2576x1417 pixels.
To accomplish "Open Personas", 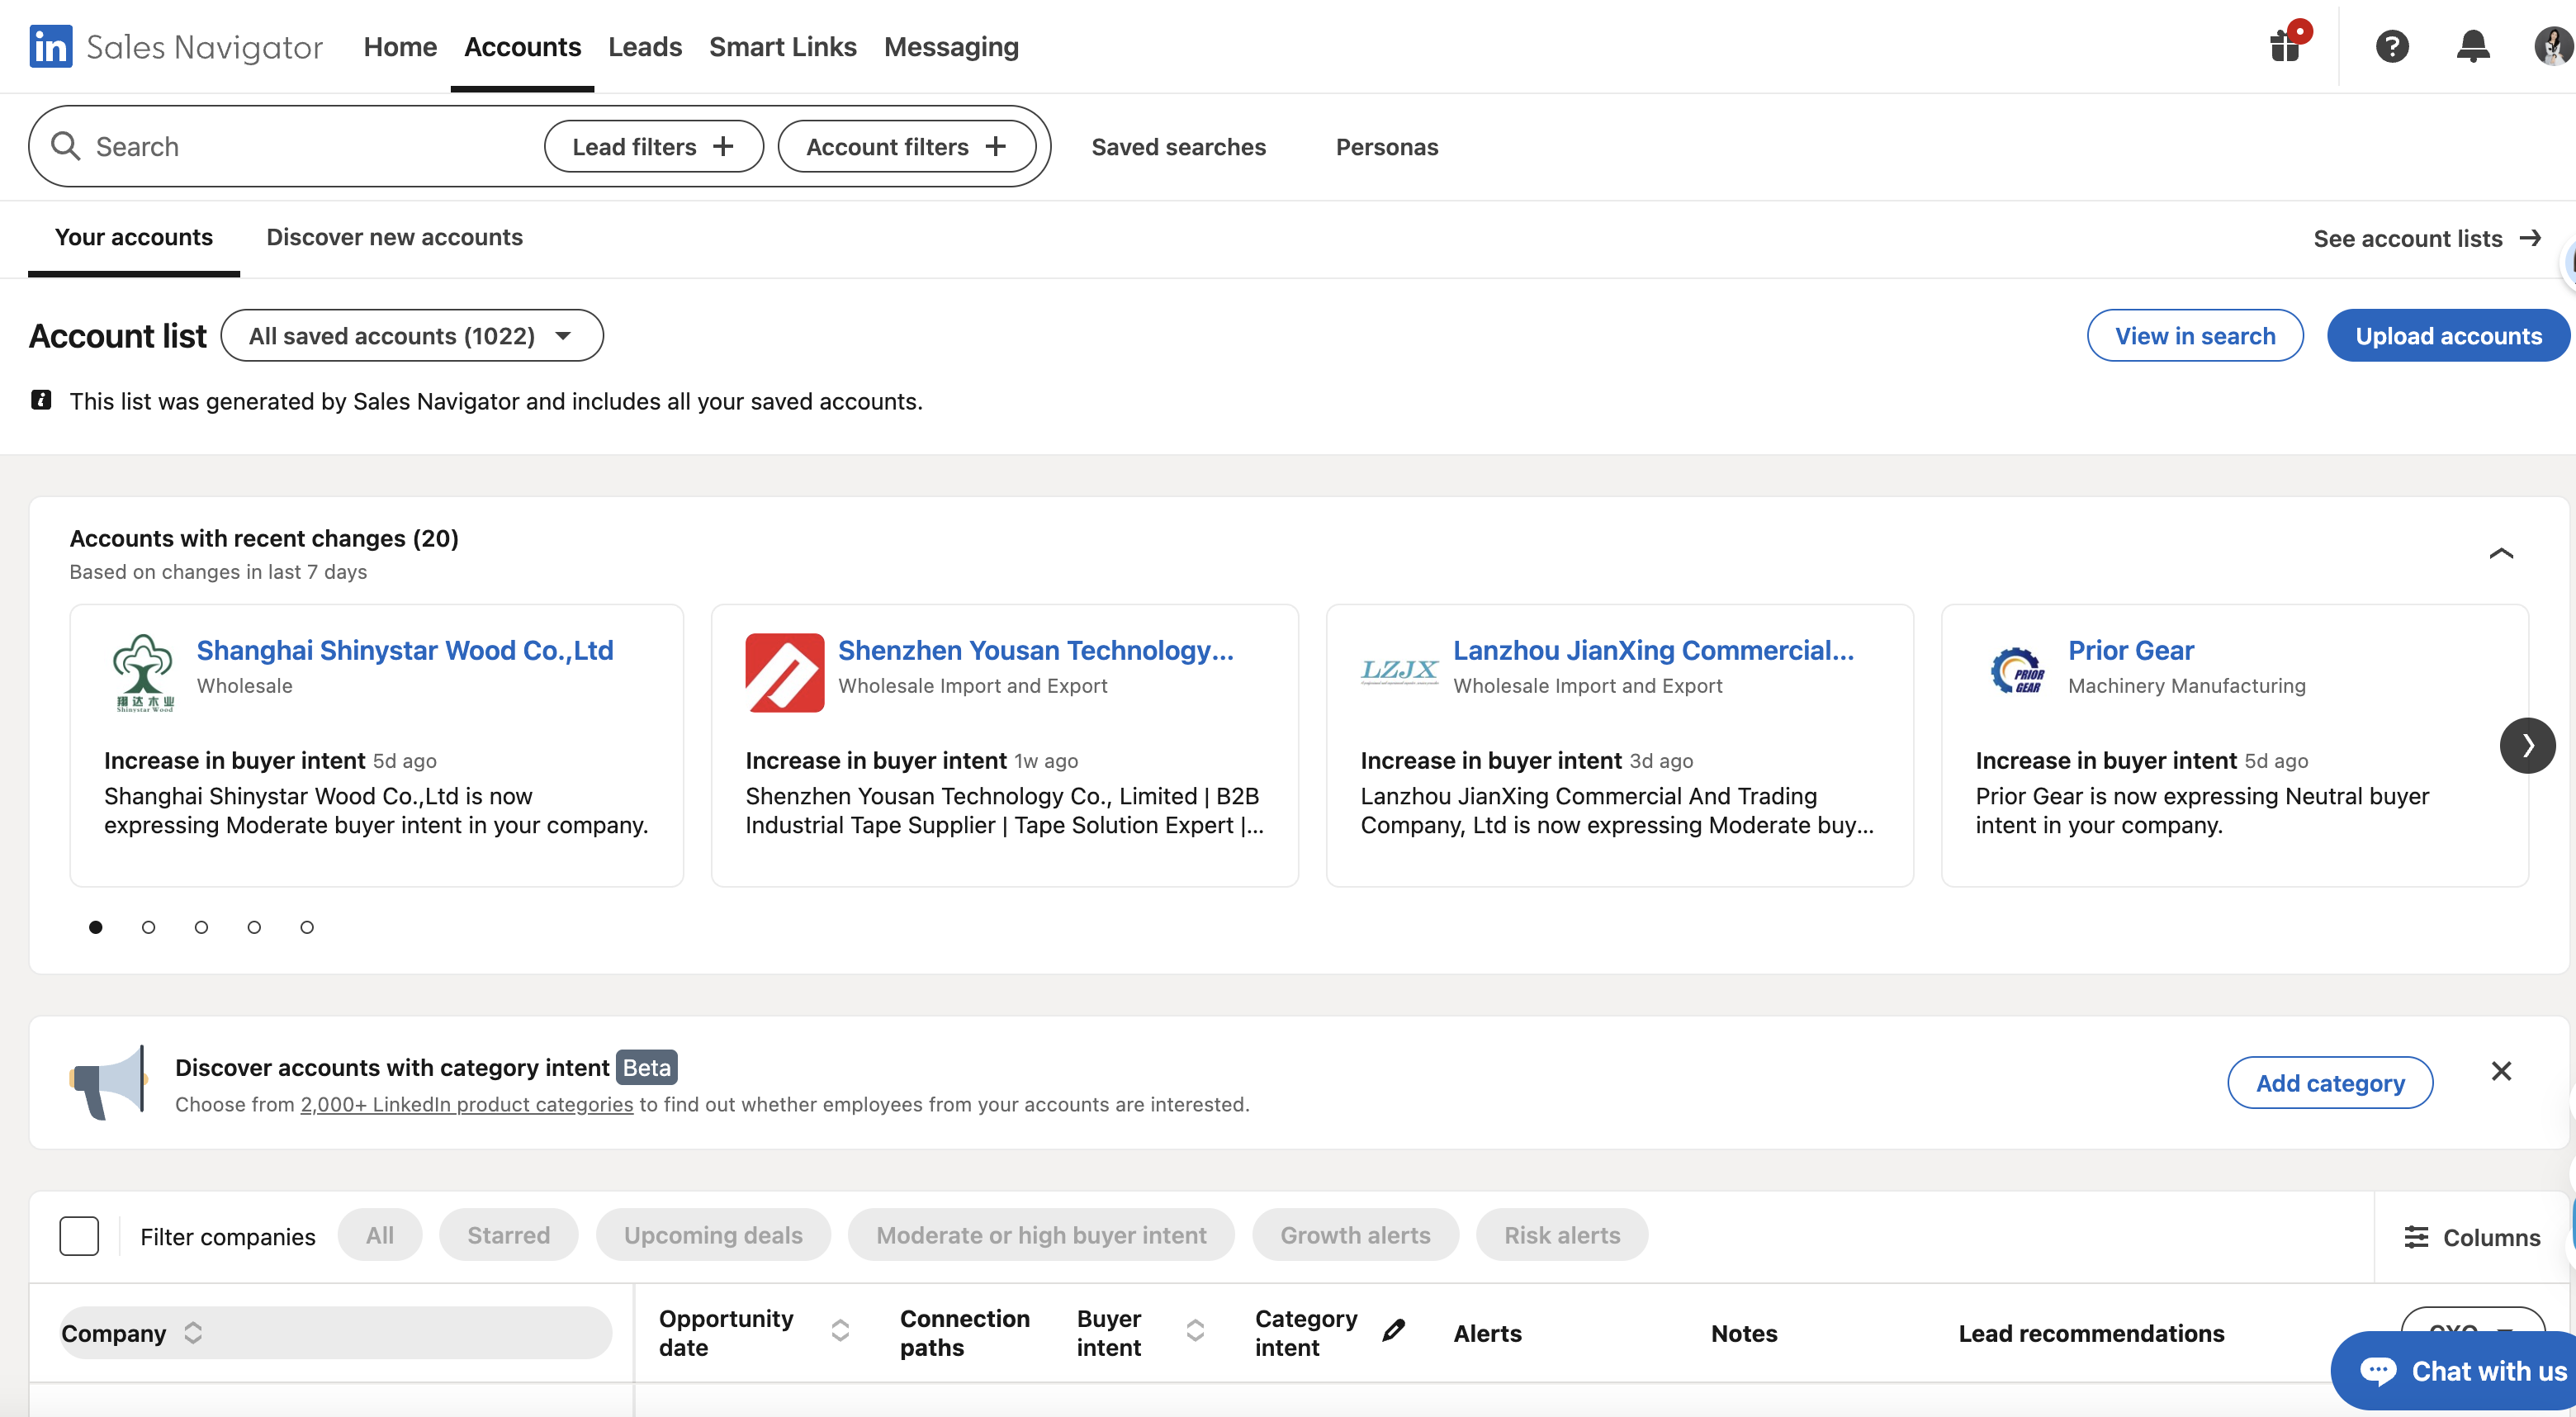I will pos(1387,147).
